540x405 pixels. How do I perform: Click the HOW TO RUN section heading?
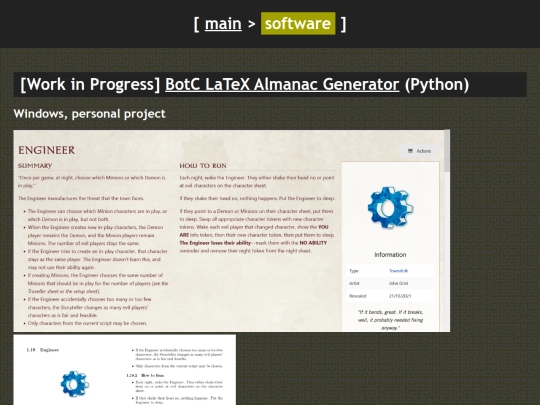[203, 166]
